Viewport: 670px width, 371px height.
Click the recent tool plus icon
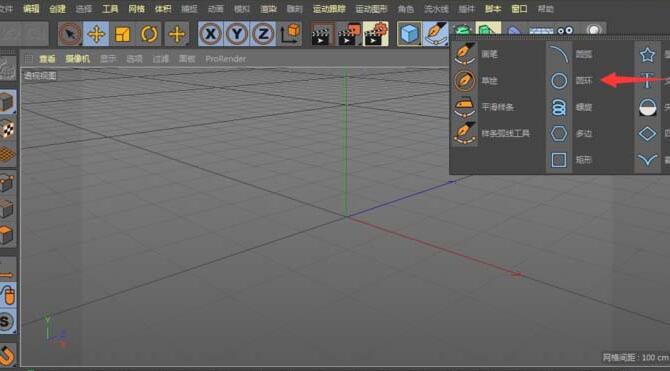pyautogui.click(x=176, y=34)
